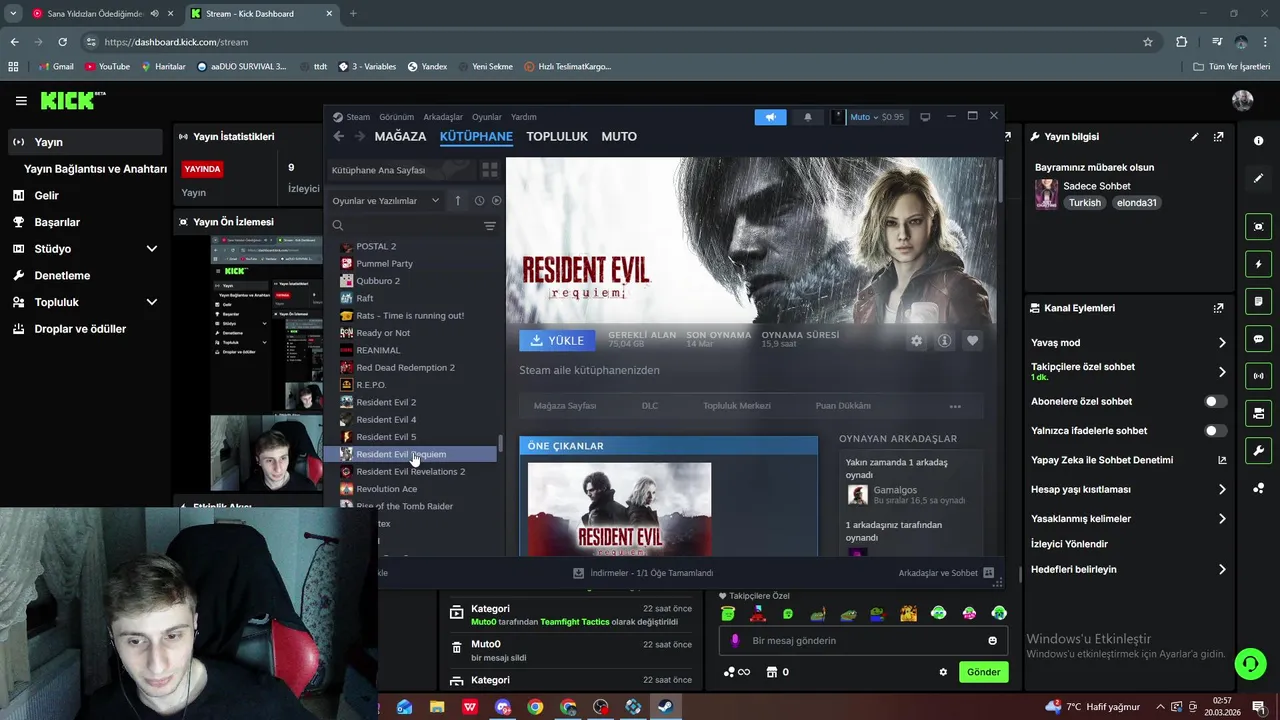The image size is (1280, 720).
Task: Pop out the Yayın bilgisi panel
Action: pos(1218,137)
